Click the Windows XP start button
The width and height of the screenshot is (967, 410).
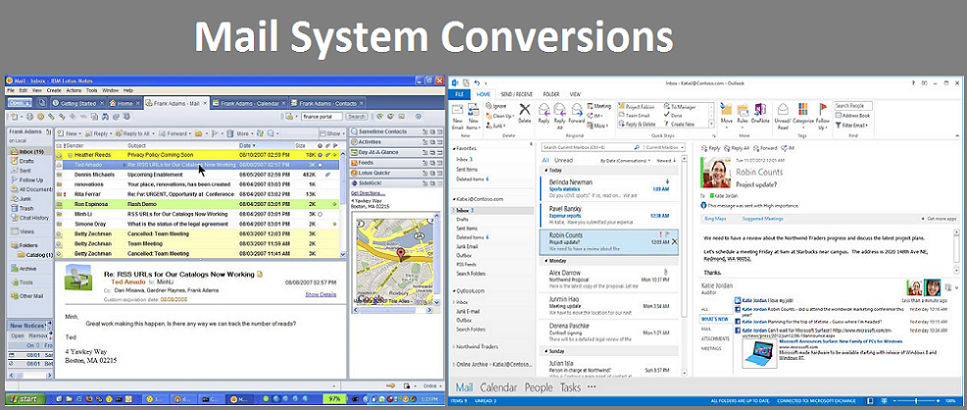(26, 400)
